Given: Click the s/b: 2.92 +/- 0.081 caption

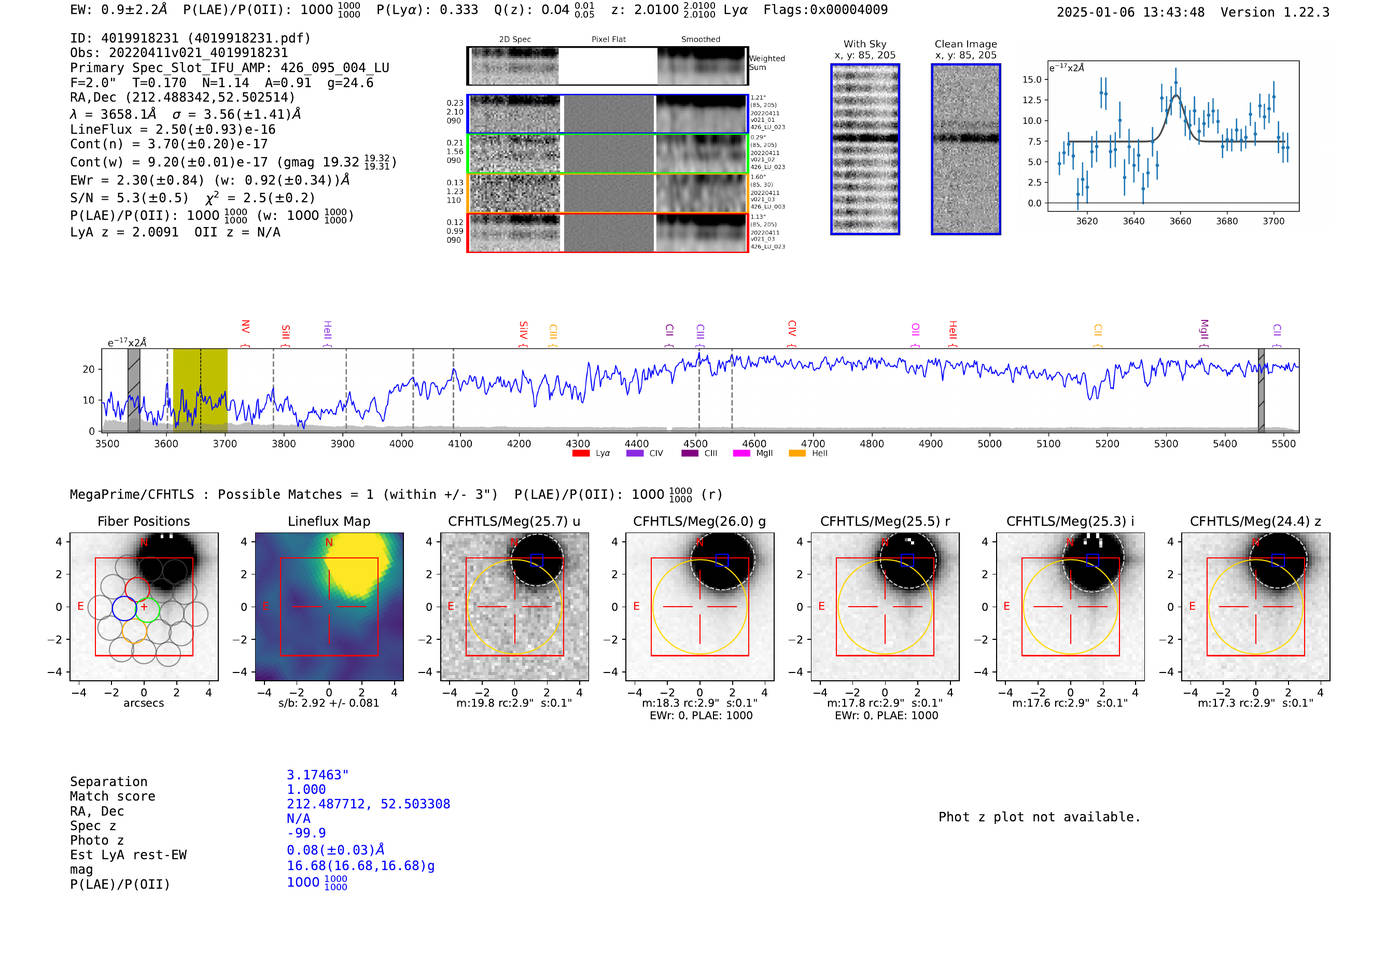Looking at the screenshot, I should tap(329, 703).
